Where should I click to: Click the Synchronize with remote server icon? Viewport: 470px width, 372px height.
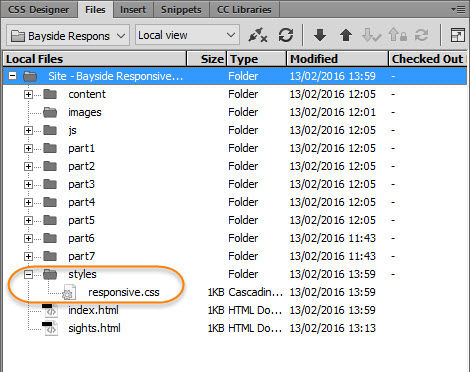click(x=421, y=35)
